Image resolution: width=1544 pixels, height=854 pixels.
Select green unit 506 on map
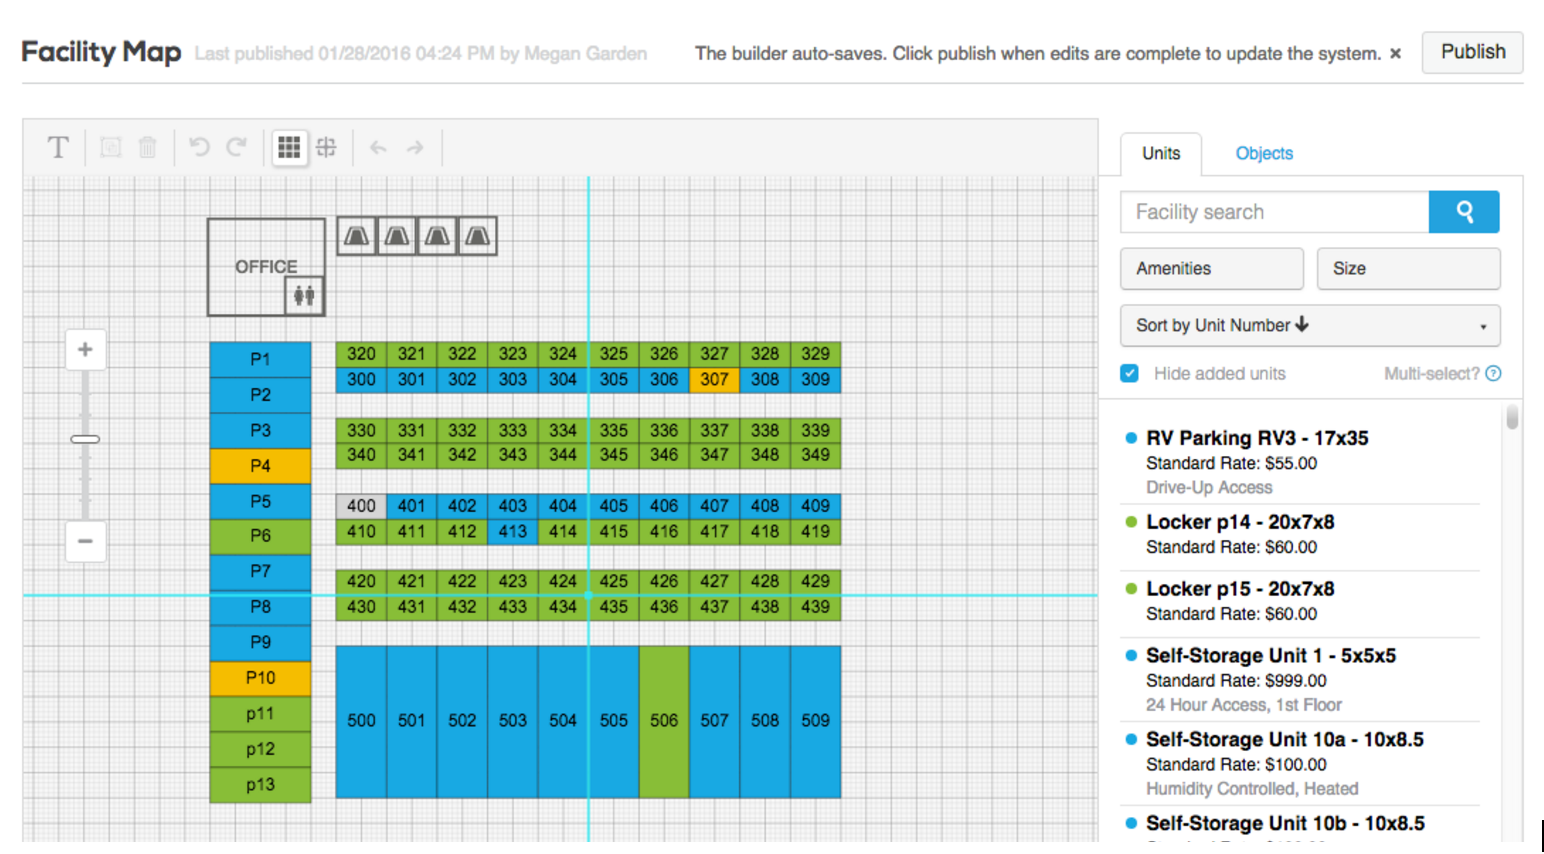(664, 721)
